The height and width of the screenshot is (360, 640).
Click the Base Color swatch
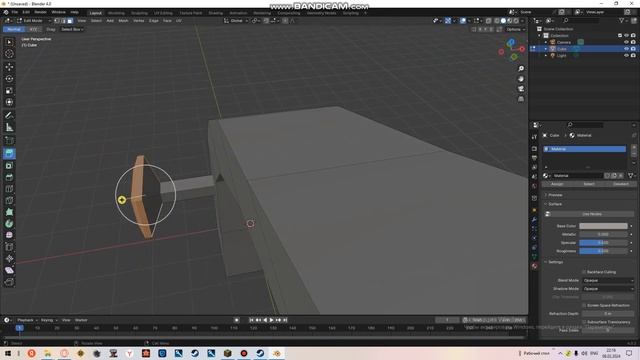(x=603, y=226)
